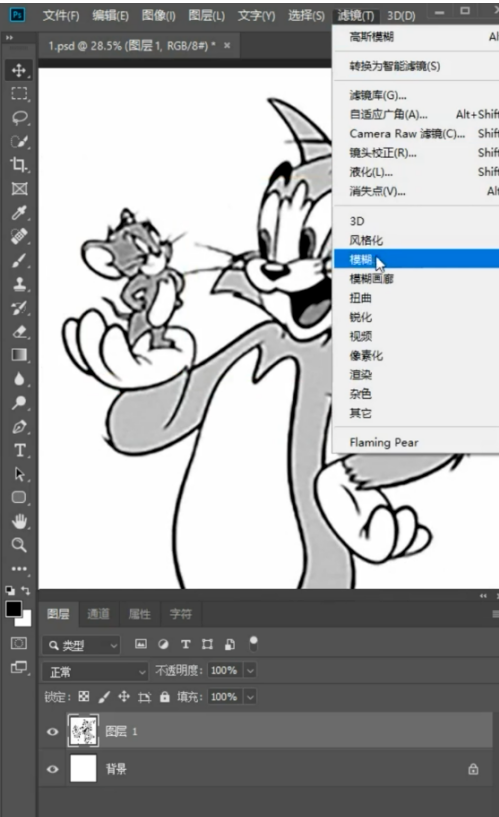The image size is (499, 817).
Task: Open the 填充 fill slider arrow
Action: click(x=250, y=697)
